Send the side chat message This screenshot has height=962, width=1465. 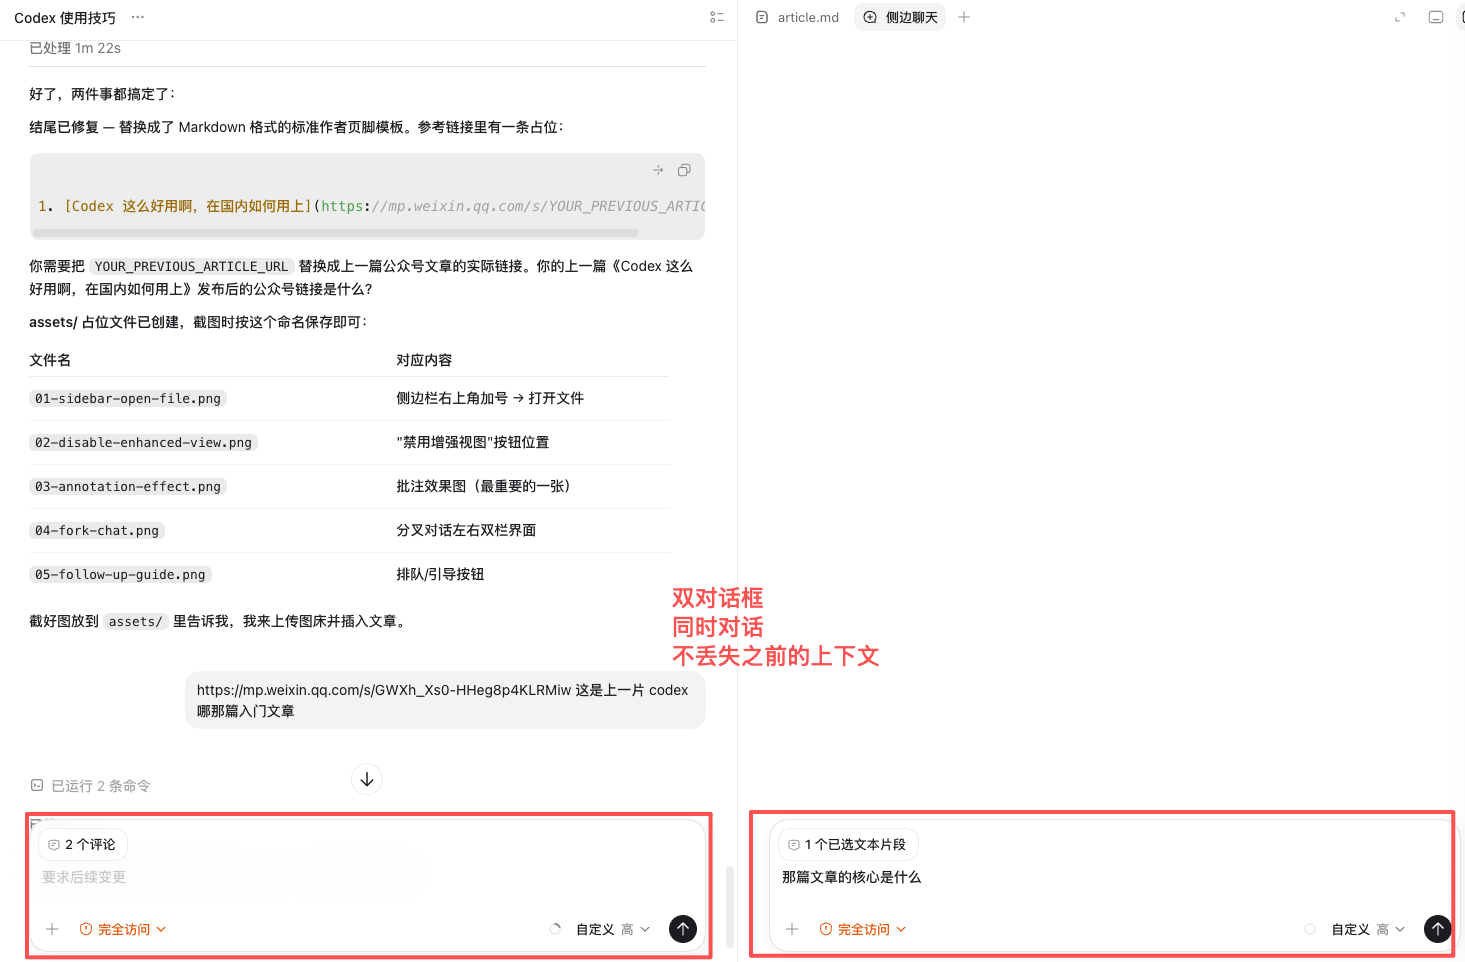tap(1438, 929)
